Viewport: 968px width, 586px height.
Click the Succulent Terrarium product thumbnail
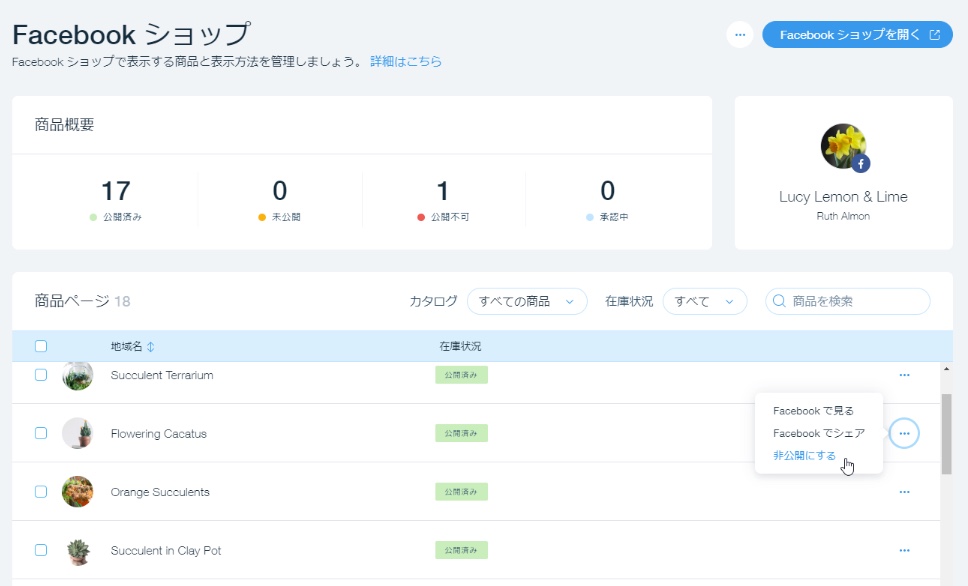[78, 375]
